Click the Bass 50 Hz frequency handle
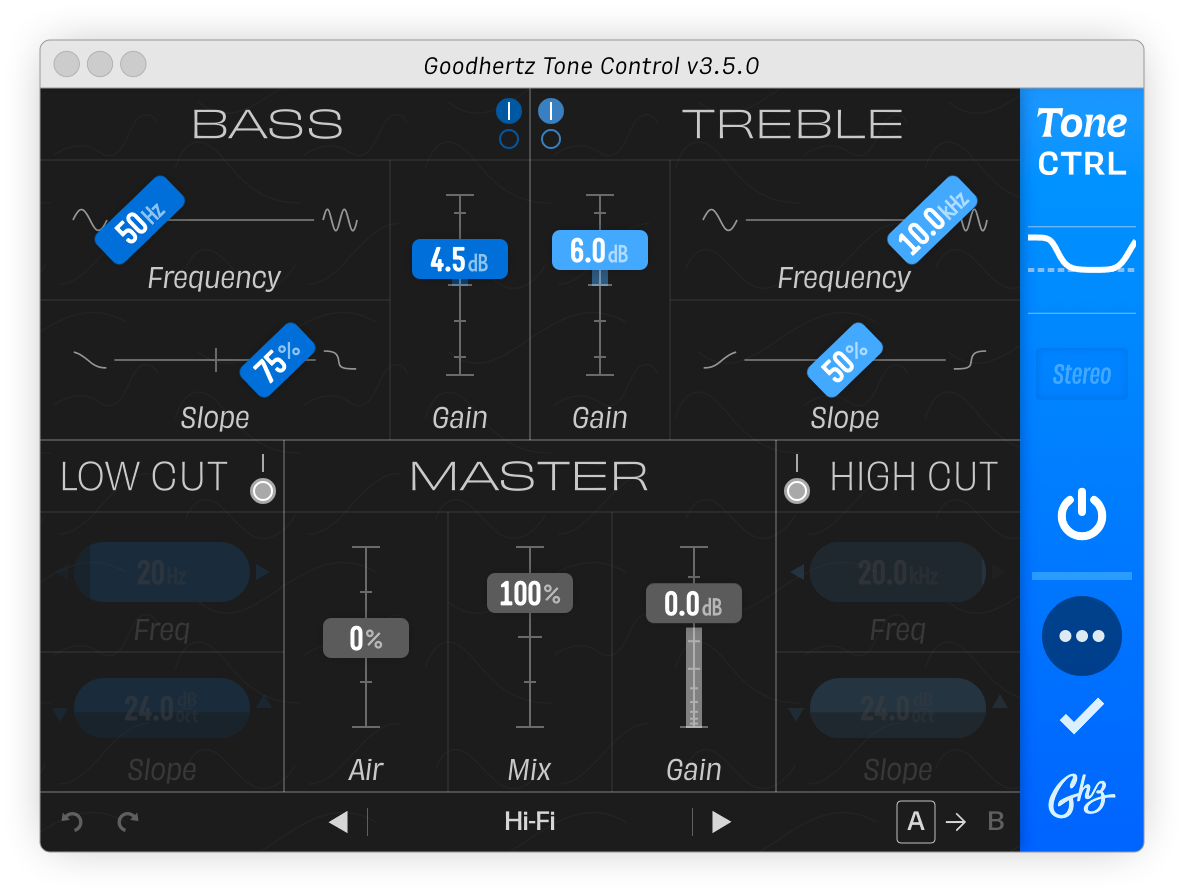The height and width of the screenshot is (892, 1184). pos(140,220)
